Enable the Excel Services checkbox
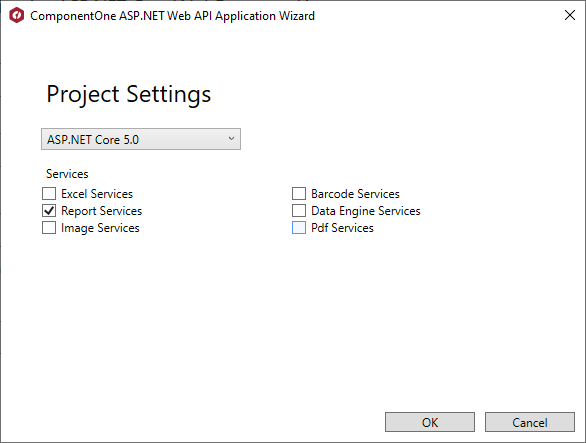This screenshot has width=586, height=443. pyautogui.click(x=49, y=194)
